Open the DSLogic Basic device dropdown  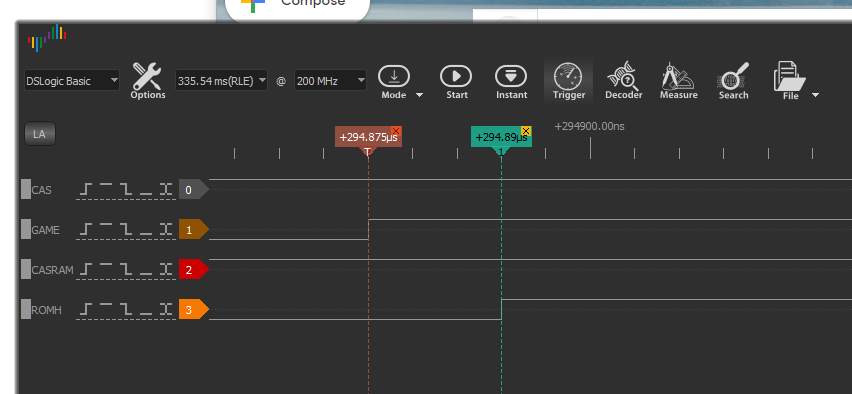click(x=72, y=81)
